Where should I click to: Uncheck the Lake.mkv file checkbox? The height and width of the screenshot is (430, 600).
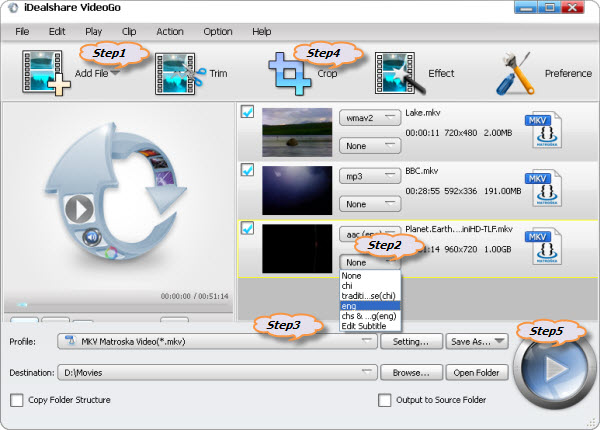247,112
